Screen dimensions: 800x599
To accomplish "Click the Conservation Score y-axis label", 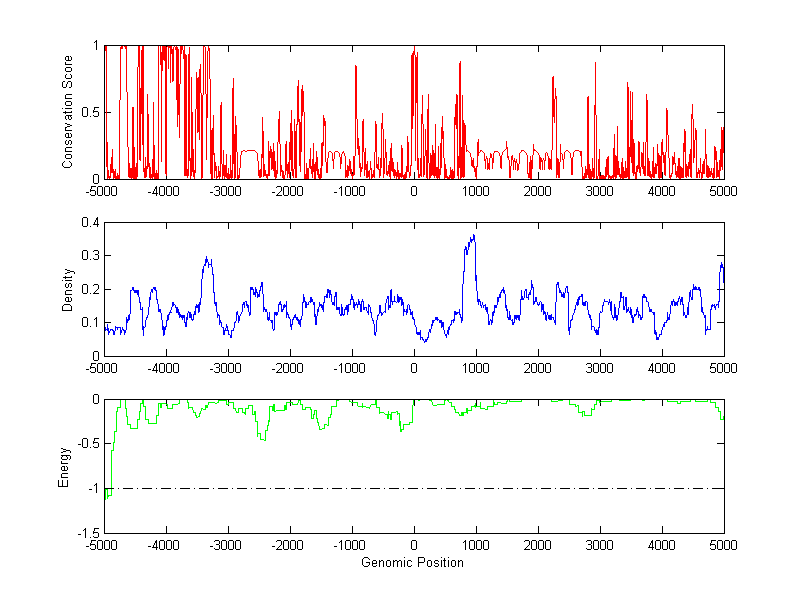I will click(x=67, y=112).
